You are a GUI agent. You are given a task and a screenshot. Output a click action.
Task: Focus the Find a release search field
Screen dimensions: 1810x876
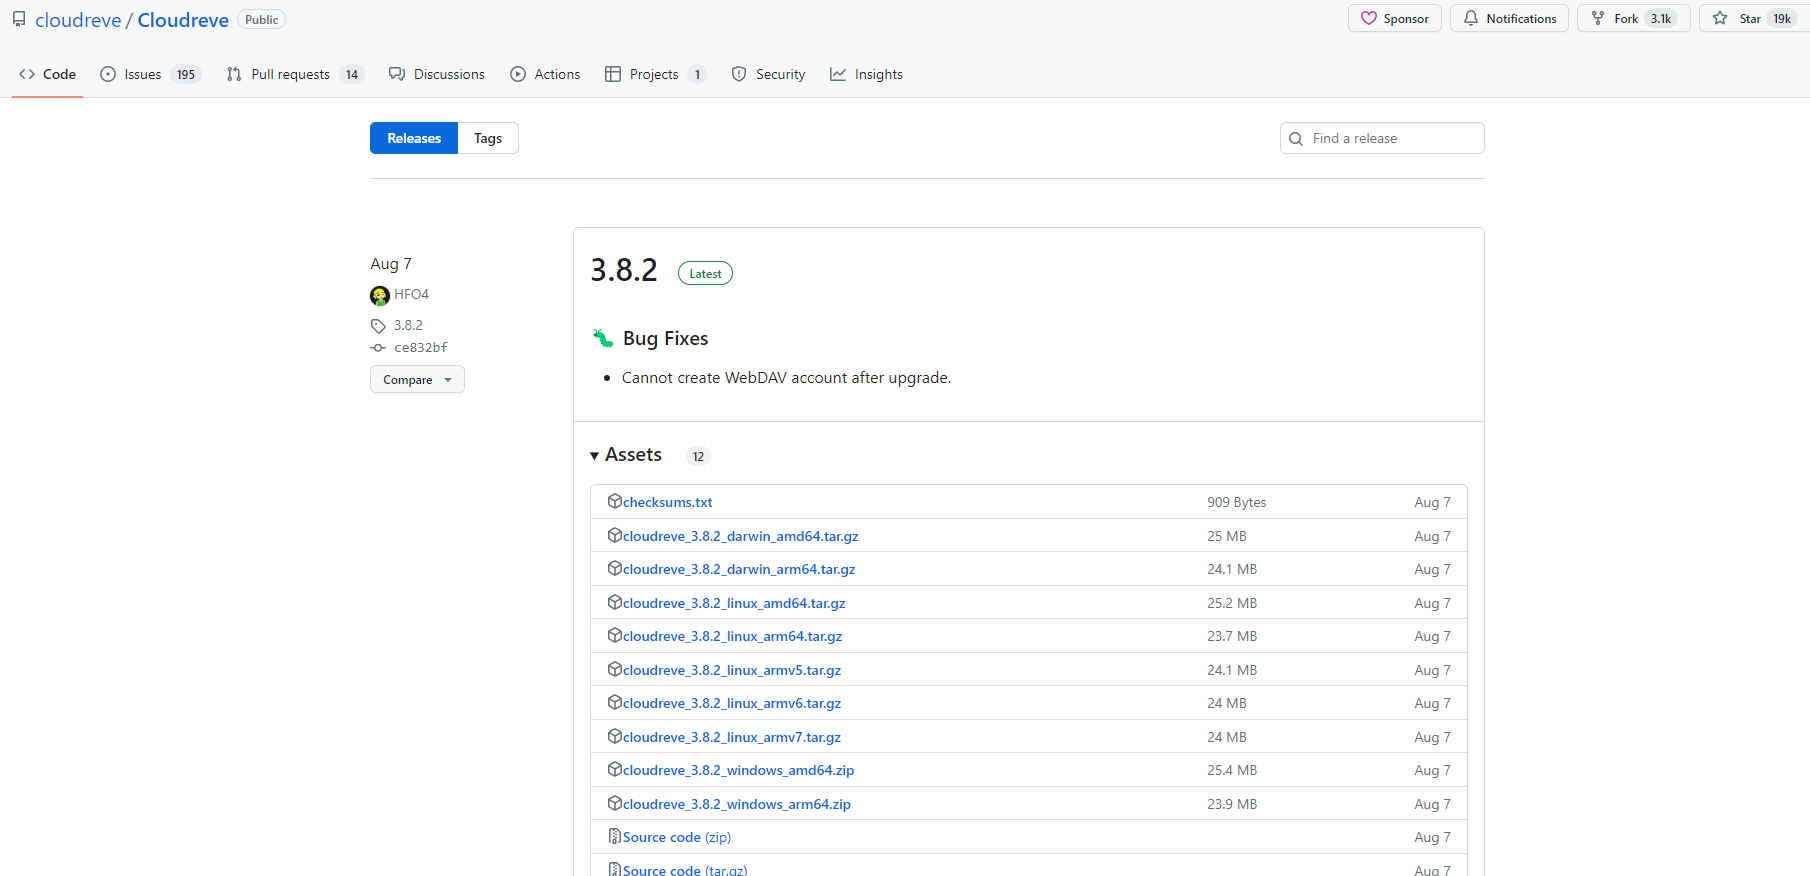[x=1382, y=138]
